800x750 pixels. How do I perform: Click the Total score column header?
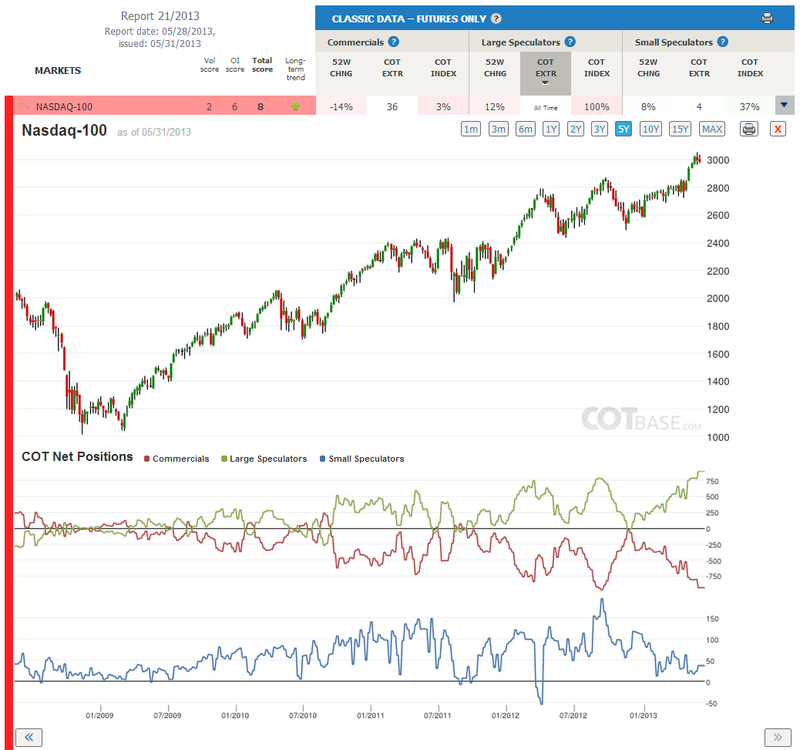262,65
